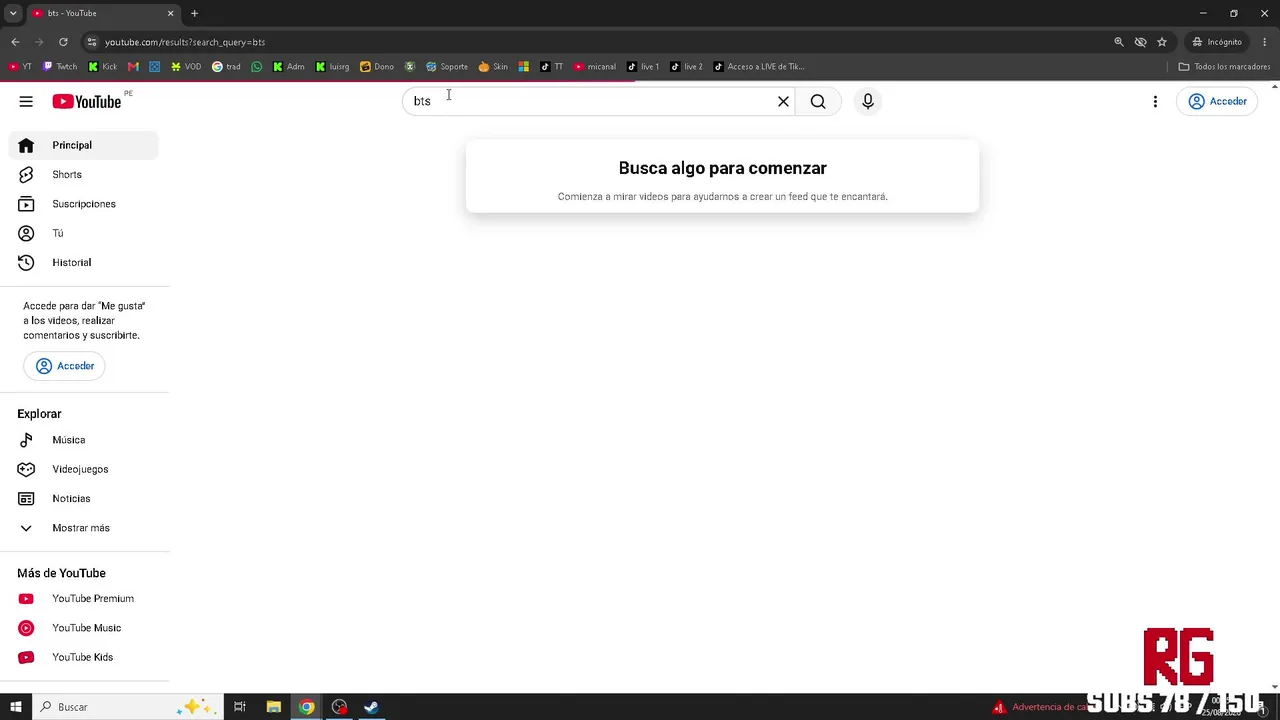Open Historial in sidebar
This screenshot has height=720, width=1280.
pyautogui.click(x=84, y=262)
